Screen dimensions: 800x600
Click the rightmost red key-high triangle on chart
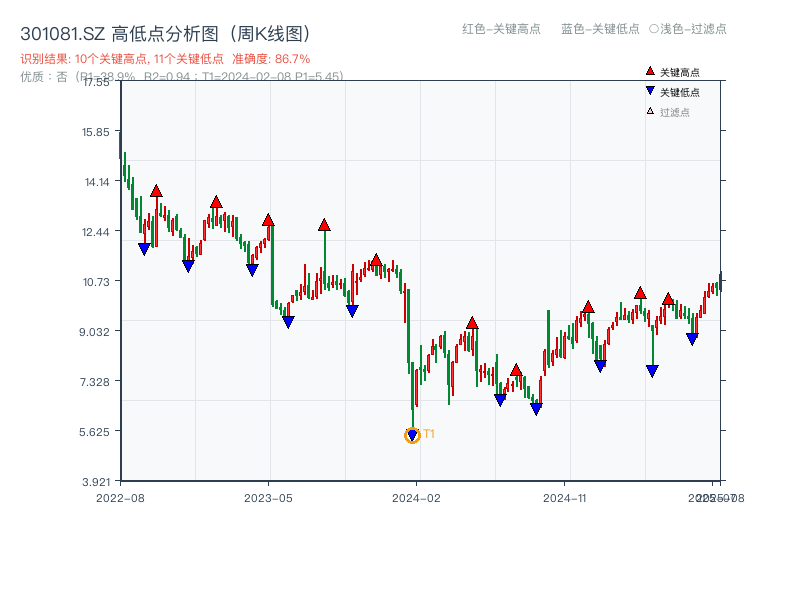pyautogui.click(x=668, y=299)
